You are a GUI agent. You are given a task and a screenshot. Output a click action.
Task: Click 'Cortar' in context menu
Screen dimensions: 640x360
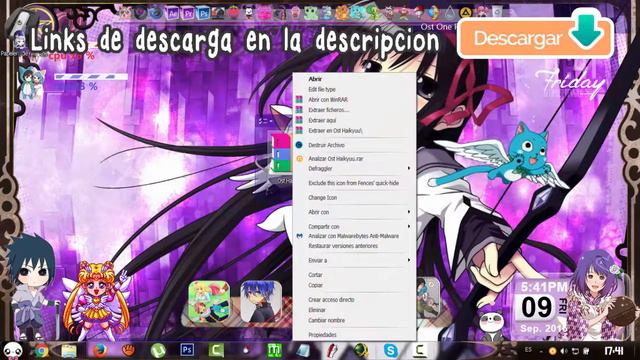pyautogui.click(x=354, y=275)
